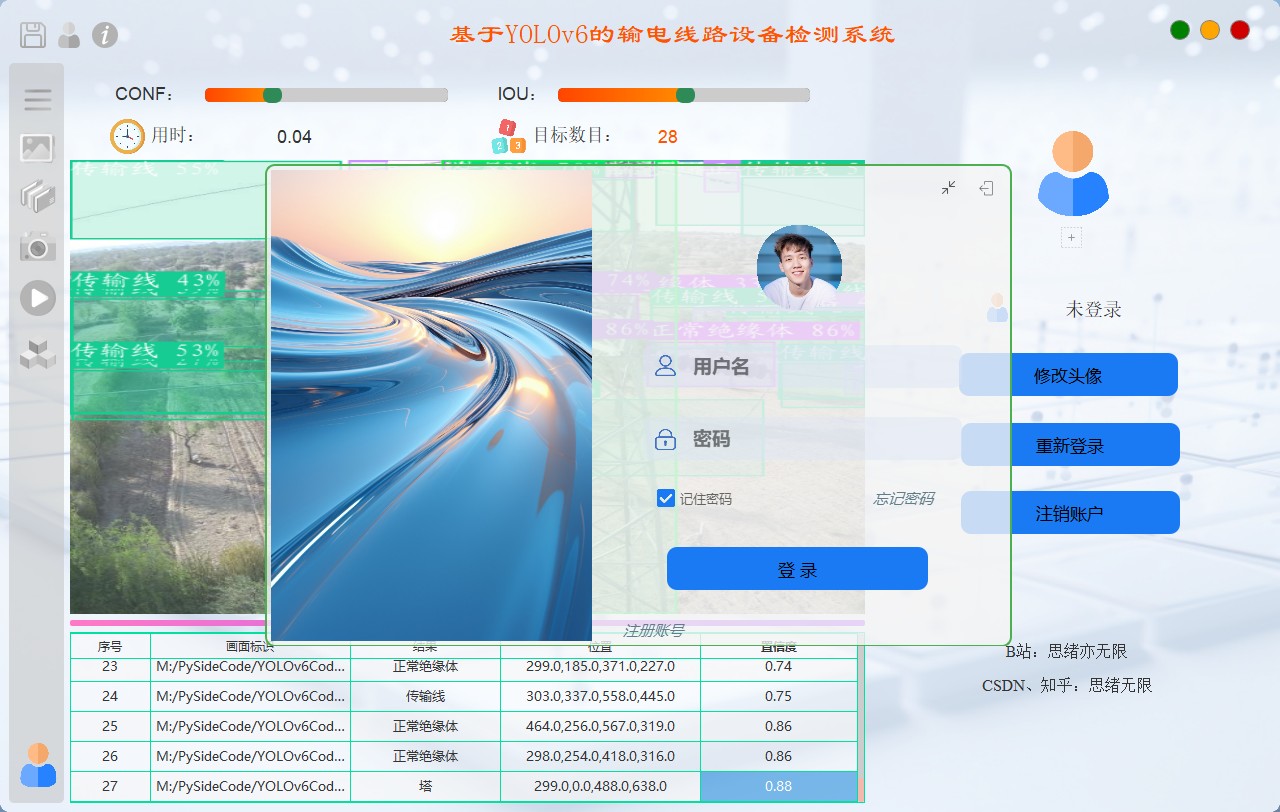Click the 修改头像 button
This screenshot has width=1280, height=812.
coord(1068,375)
